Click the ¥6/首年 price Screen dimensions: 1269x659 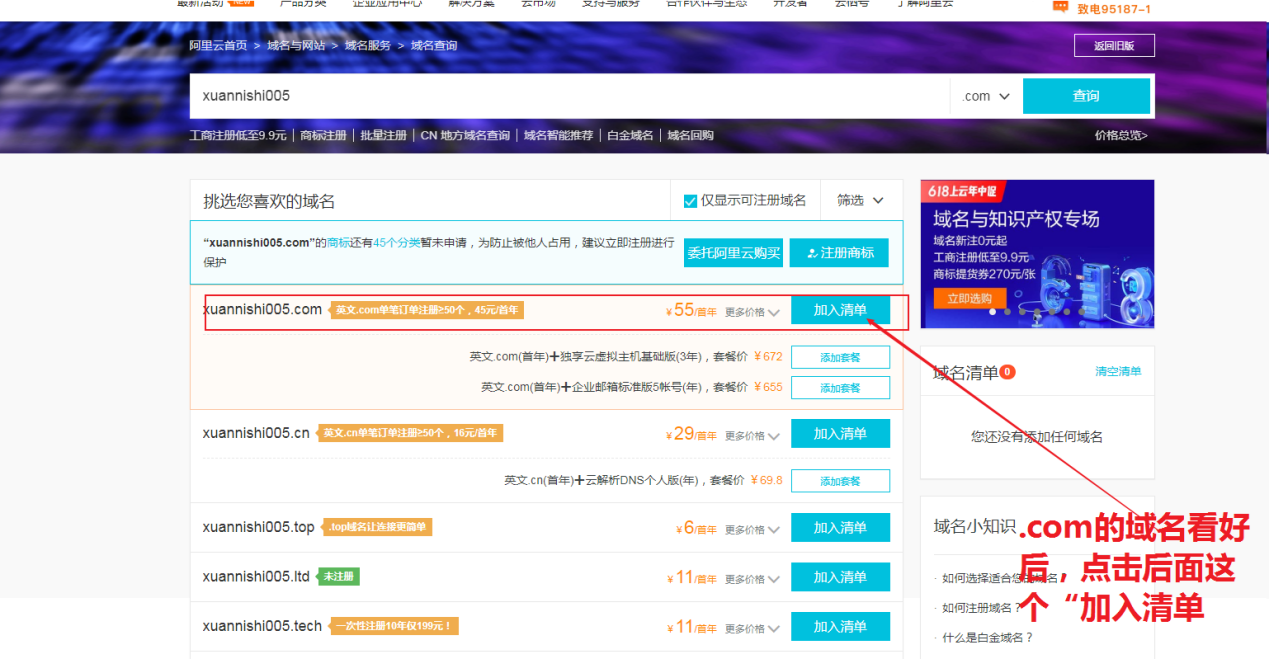point(696,528)
